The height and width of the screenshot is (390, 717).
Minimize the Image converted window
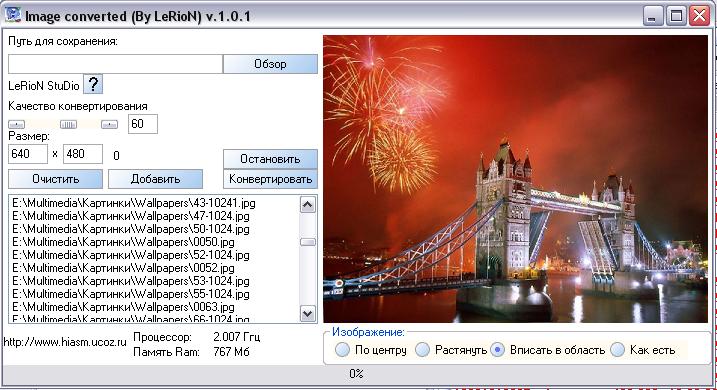coord(653,16)
